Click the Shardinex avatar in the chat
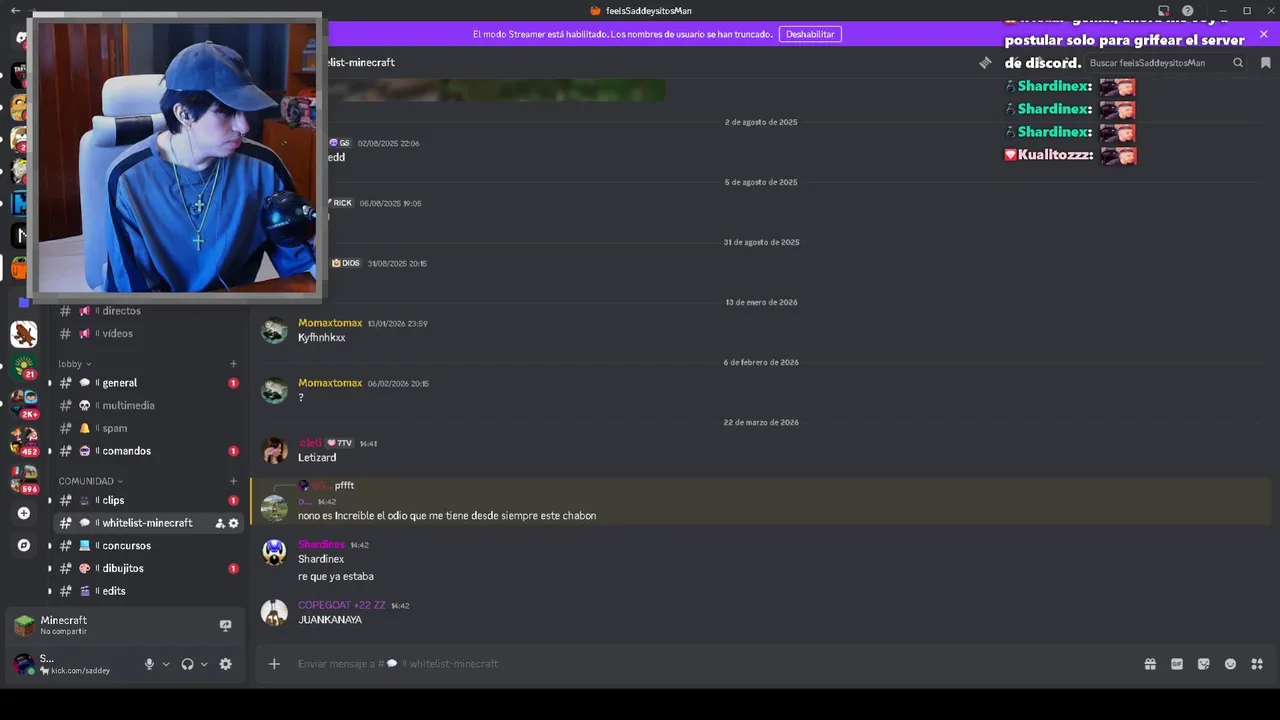Viewport: 1280px width, 720px height. pos(274,552)
